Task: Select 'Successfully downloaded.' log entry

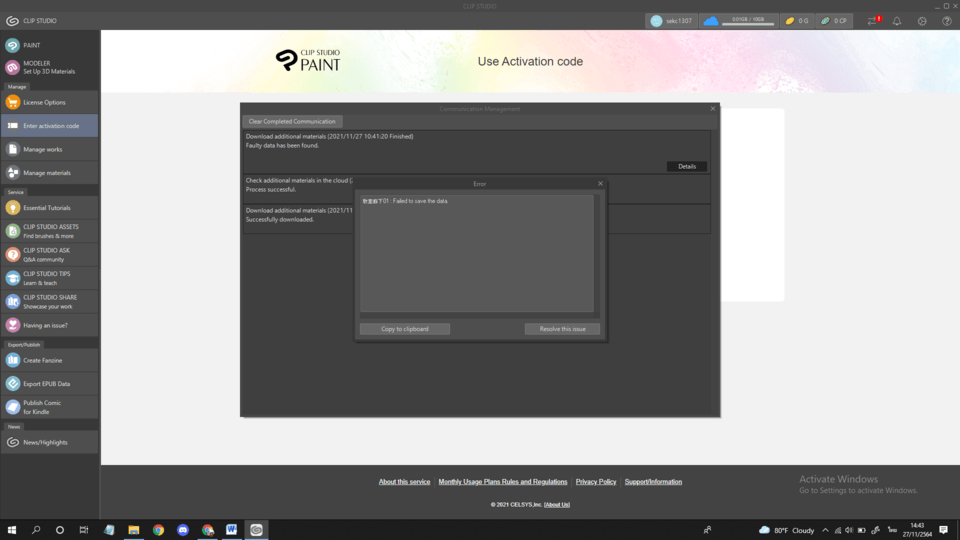Action: 280,219
